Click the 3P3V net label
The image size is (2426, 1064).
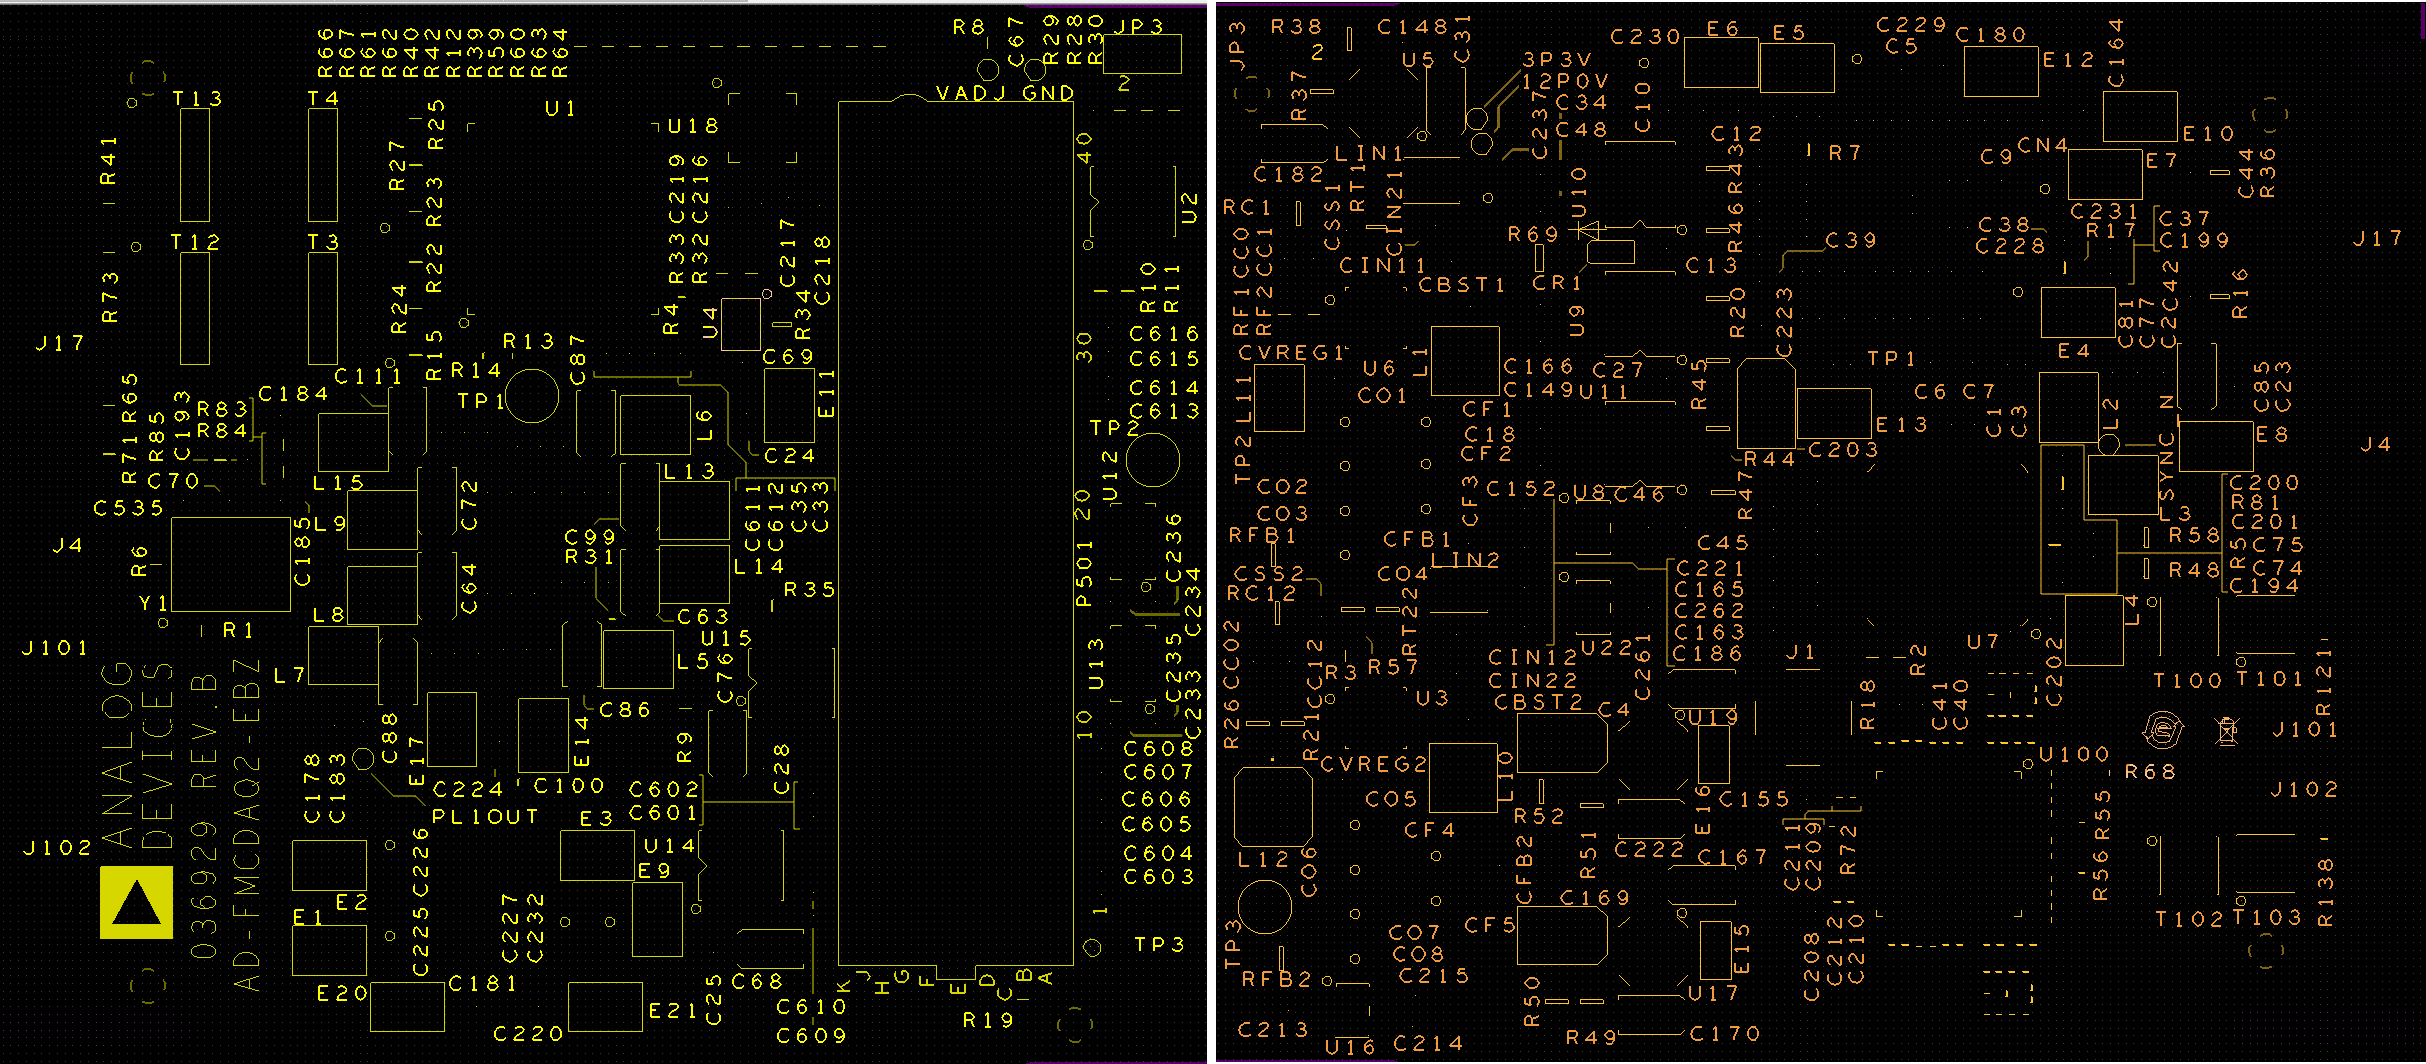pyautogui.click(x=1557, y=60)
